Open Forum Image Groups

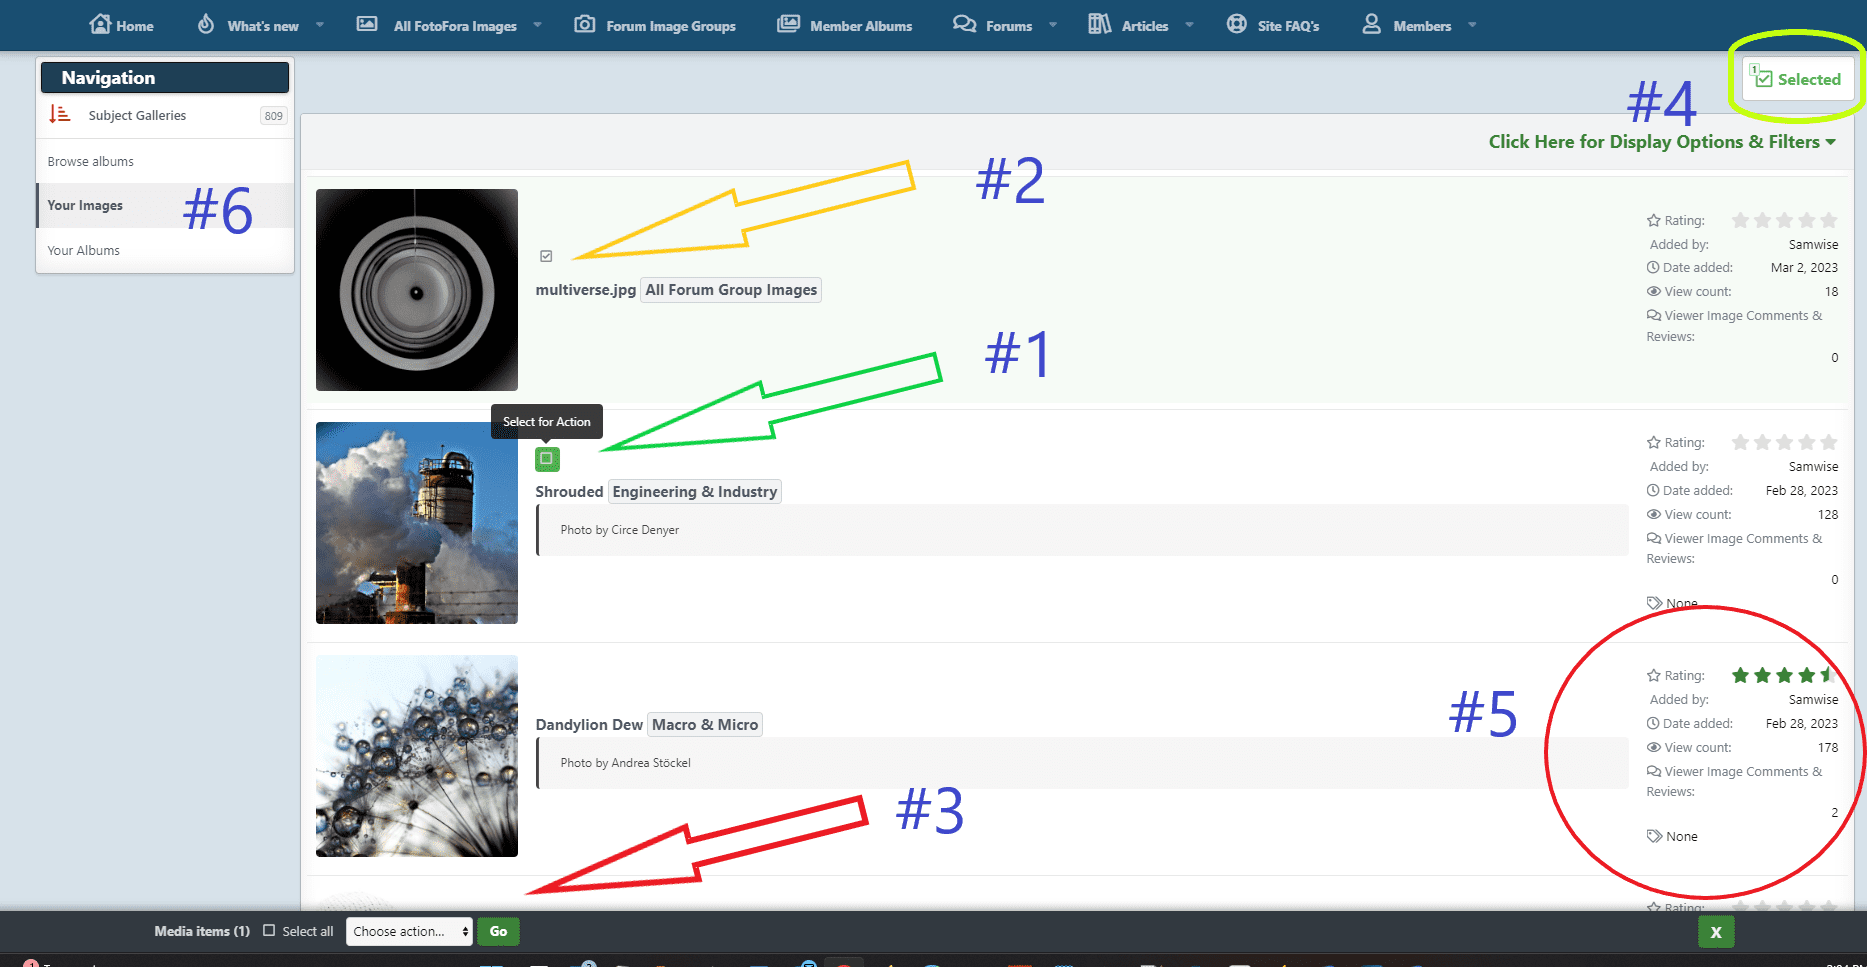tap(670, 26)
